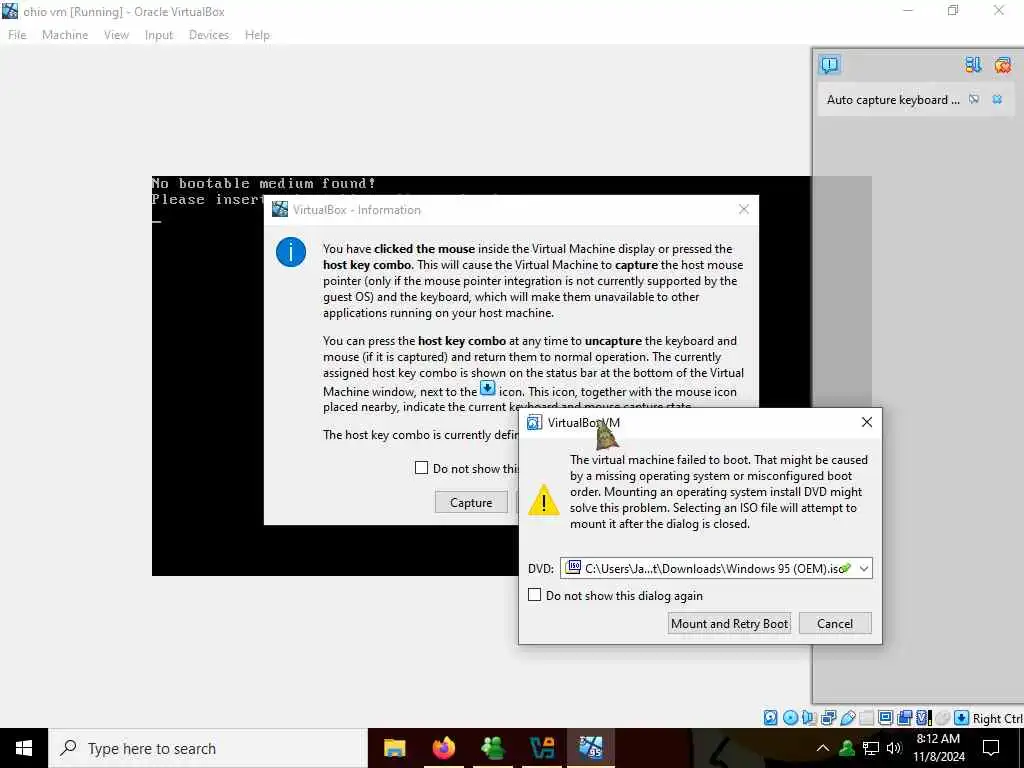Click the shared folders status bar icon

click(867, 718)
